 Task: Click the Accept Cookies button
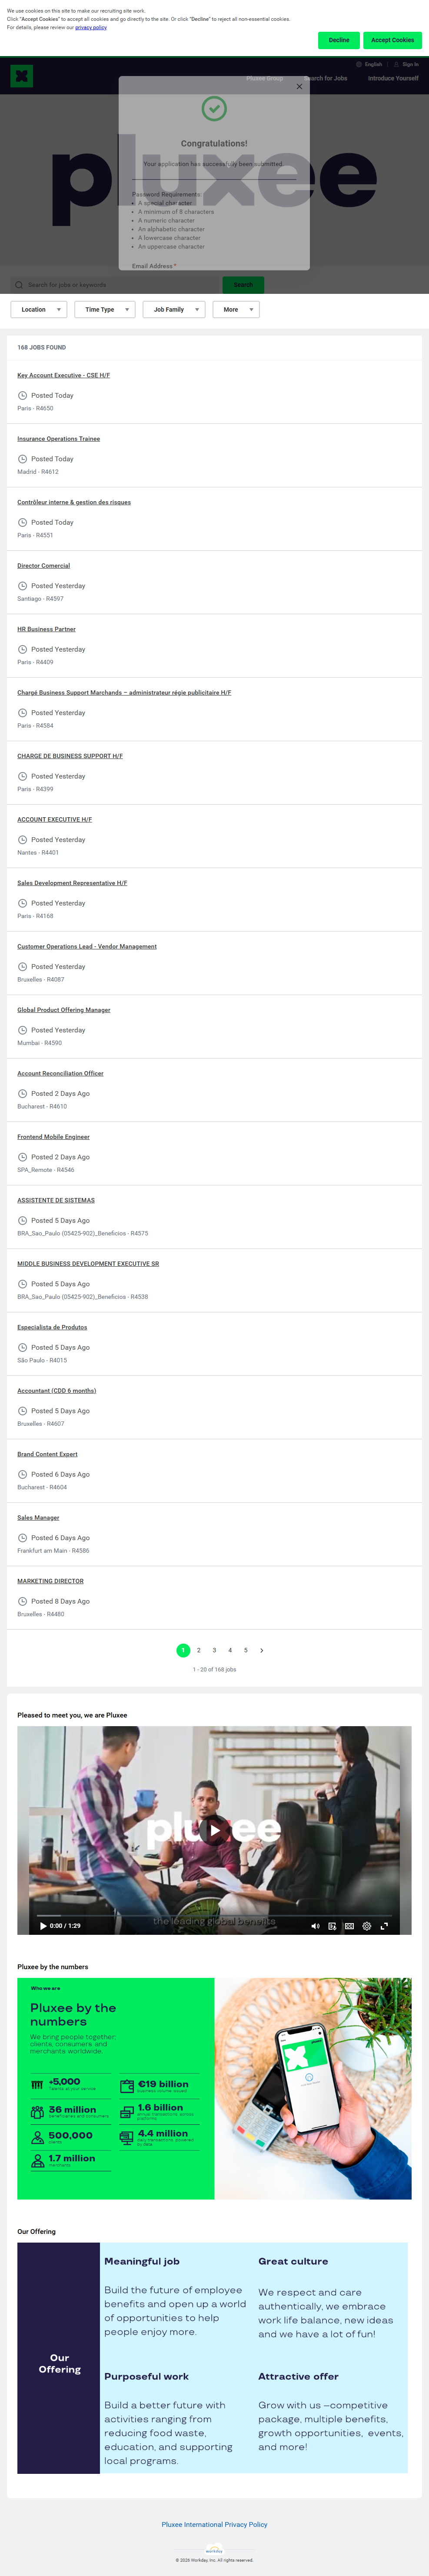click(x=392, y=40)
